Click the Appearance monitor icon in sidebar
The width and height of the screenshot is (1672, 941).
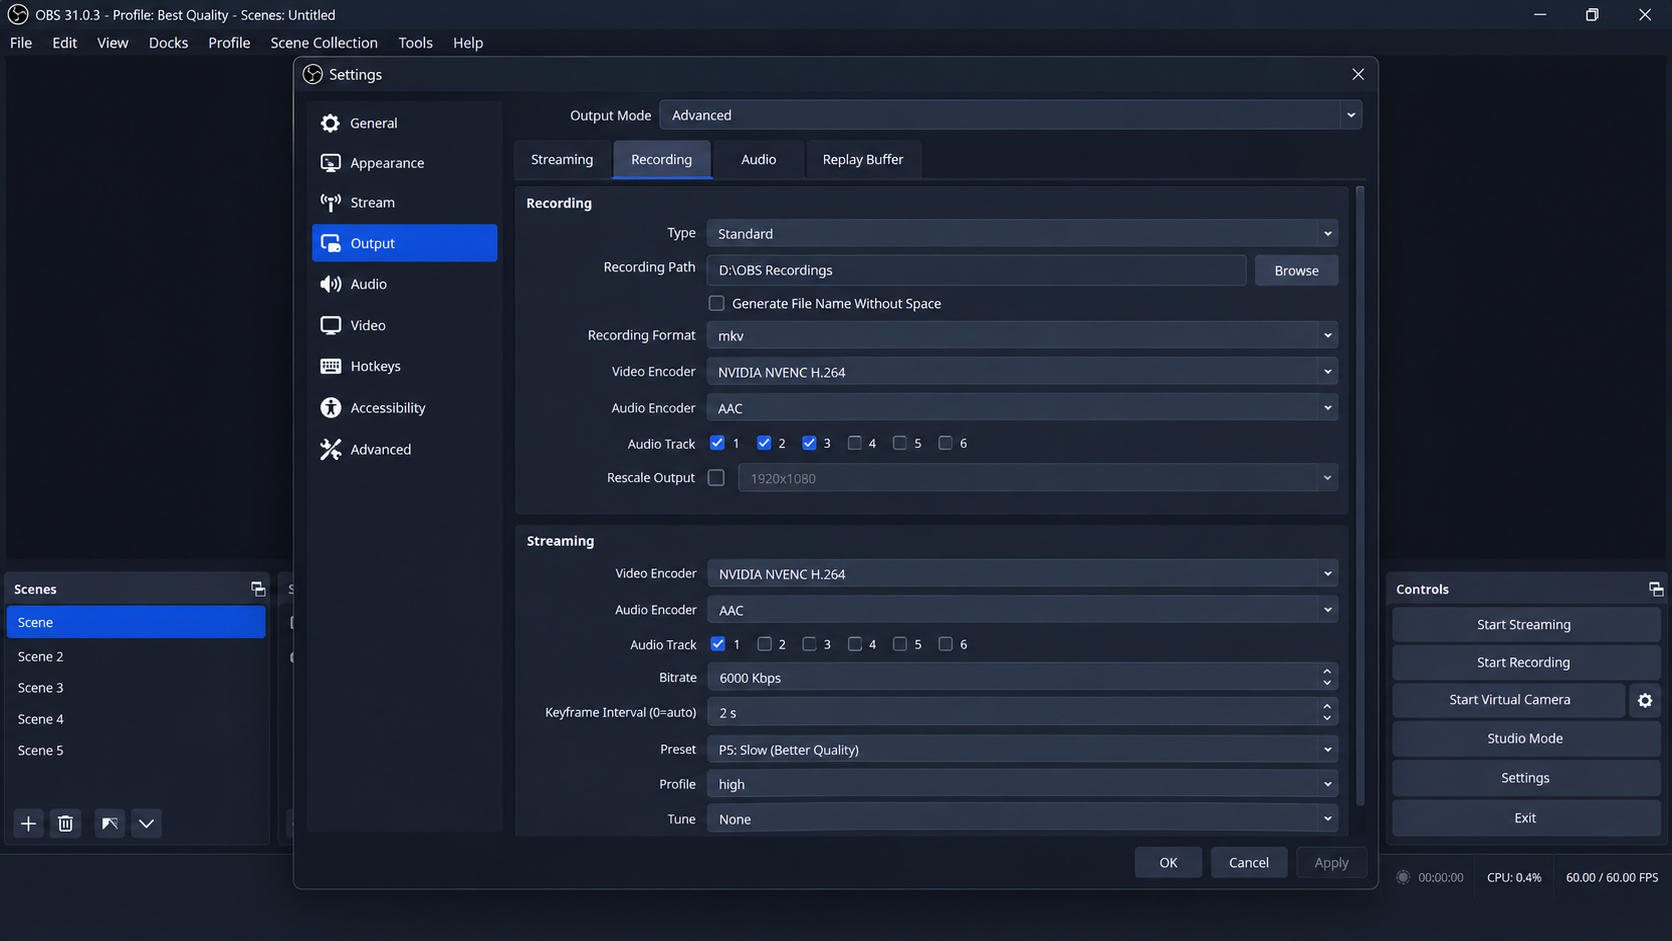tap(330, 163)
